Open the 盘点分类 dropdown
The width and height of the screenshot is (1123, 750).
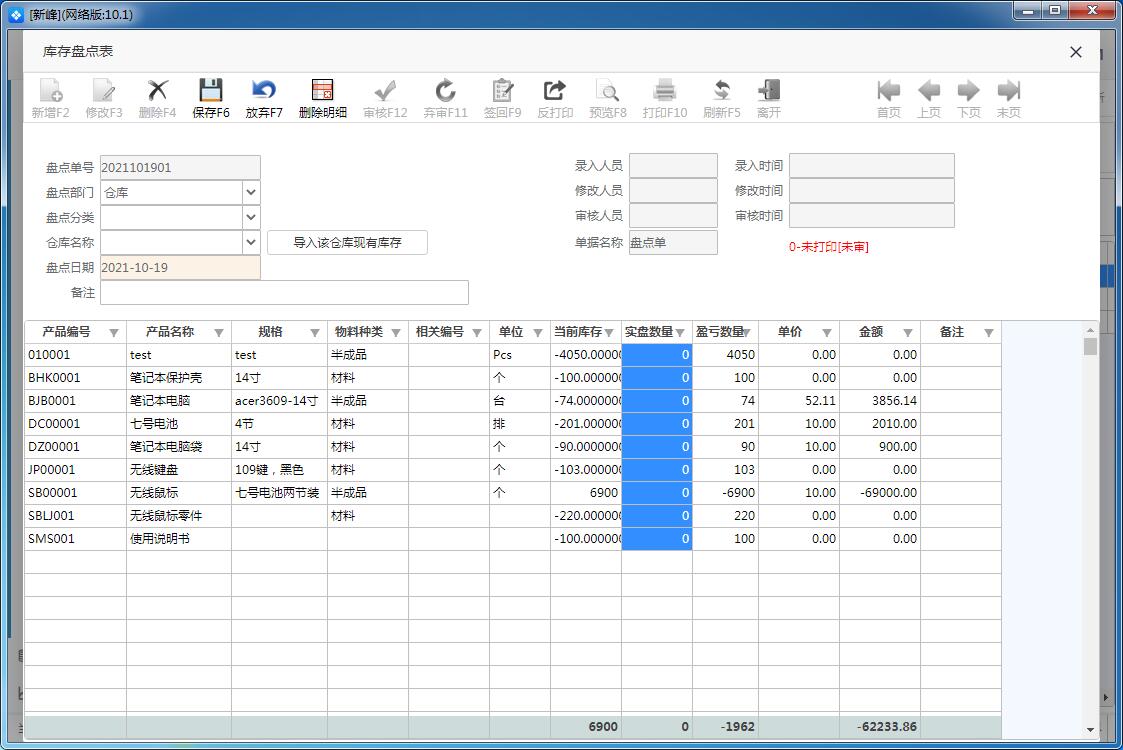(251, 217)
